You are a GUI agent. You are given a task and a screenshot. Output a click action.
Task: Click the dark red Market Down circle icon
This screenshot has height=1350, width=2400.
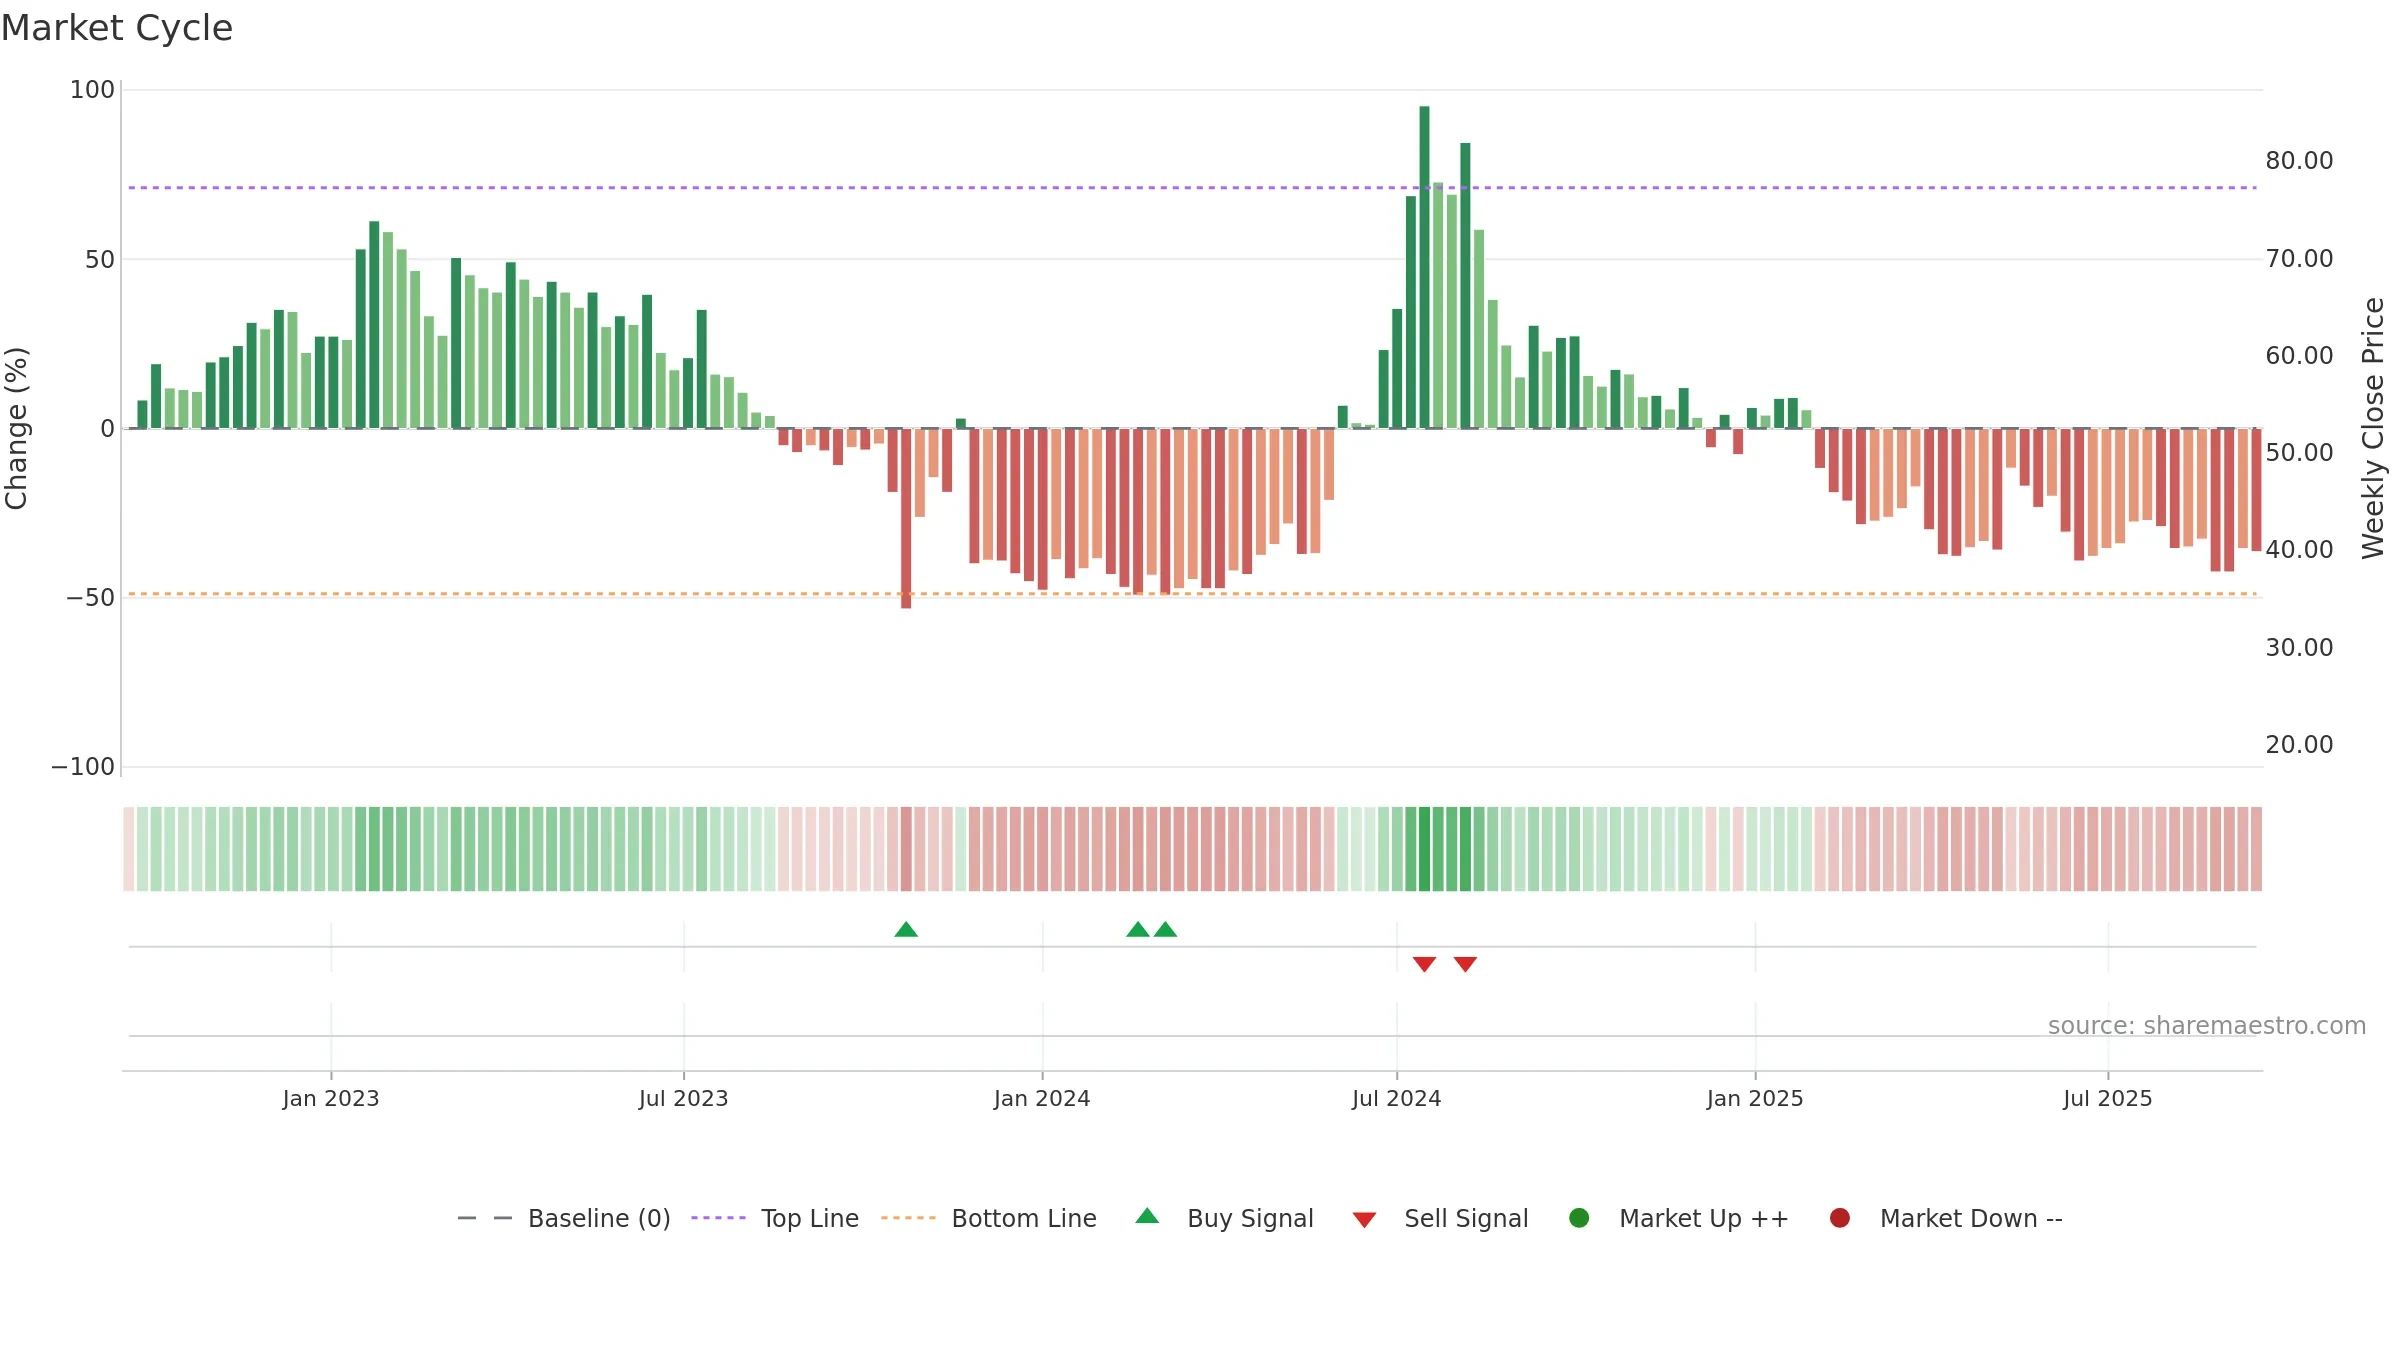pyautogui.click(x=1839, y=1218)
